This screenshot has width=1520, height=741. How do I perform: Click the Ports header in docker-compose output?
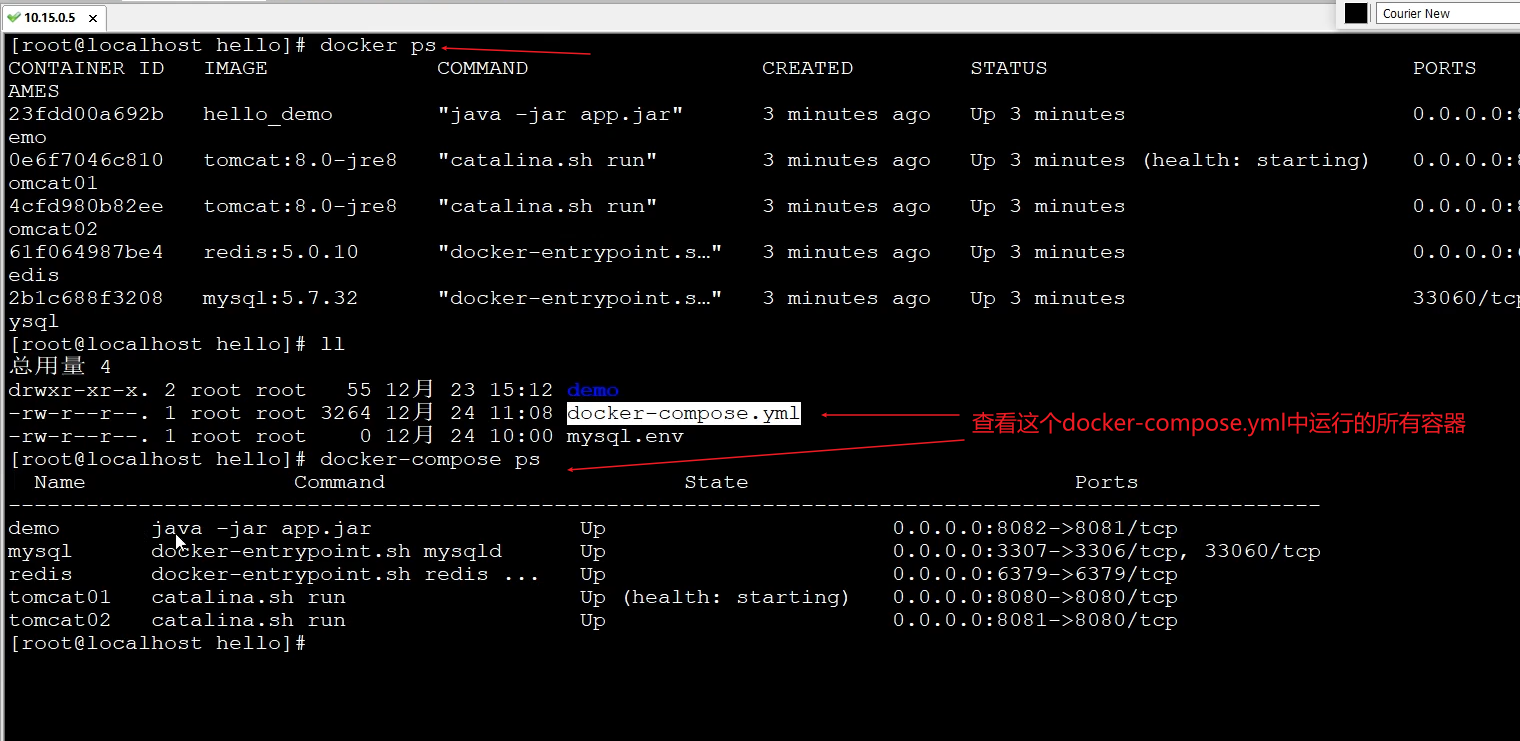point(1107,482)
